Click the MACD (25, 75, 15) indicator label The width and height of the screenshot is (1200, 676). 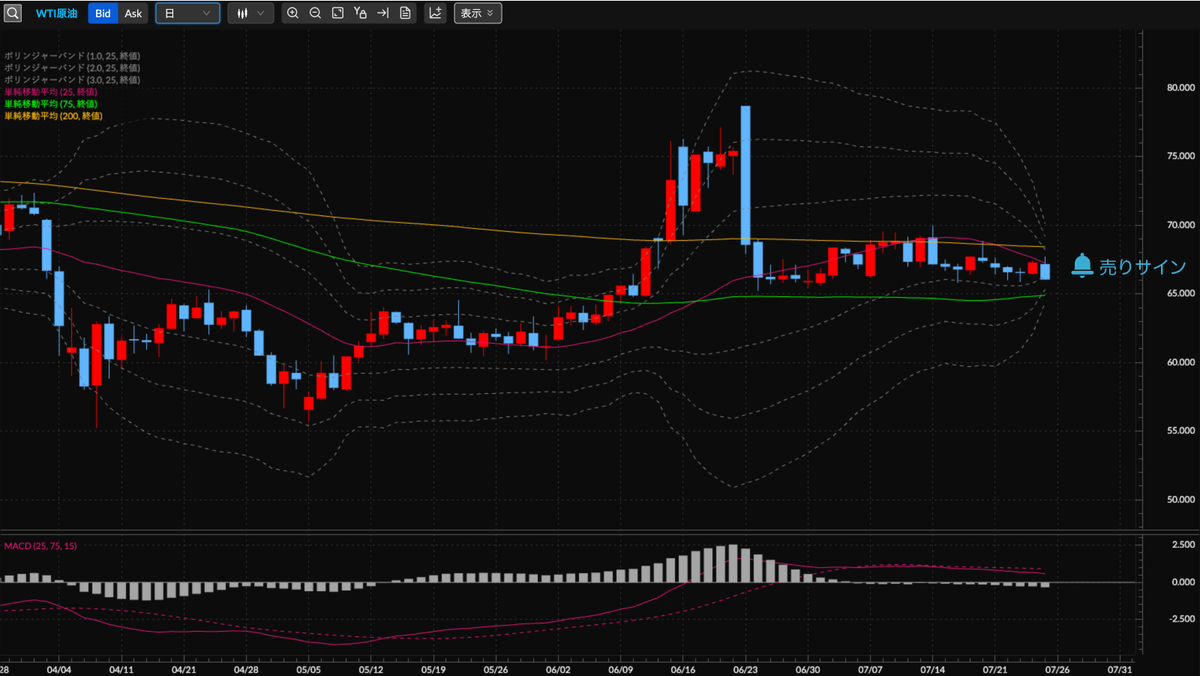pyautogui.click(x=41, y=545)
